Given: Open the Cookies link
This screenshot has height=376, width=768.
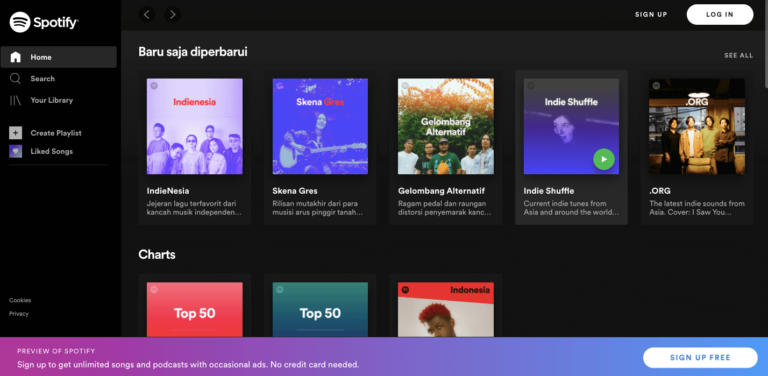Looking at the screenshot, I should tap(20, 300).
